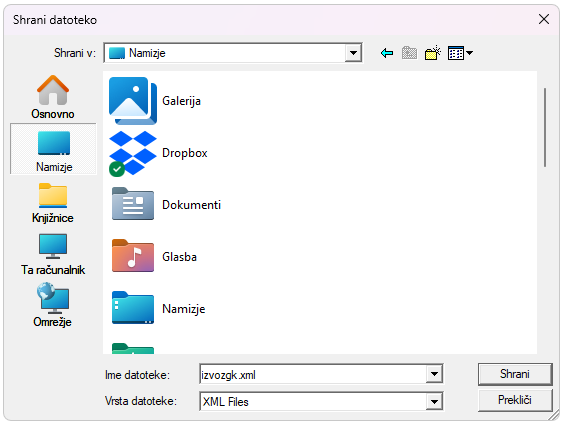Image resolution: width=565 pixels, height=428 pixels.
Task: Click the up one level folder icon
Action: (x=409, y=53)
